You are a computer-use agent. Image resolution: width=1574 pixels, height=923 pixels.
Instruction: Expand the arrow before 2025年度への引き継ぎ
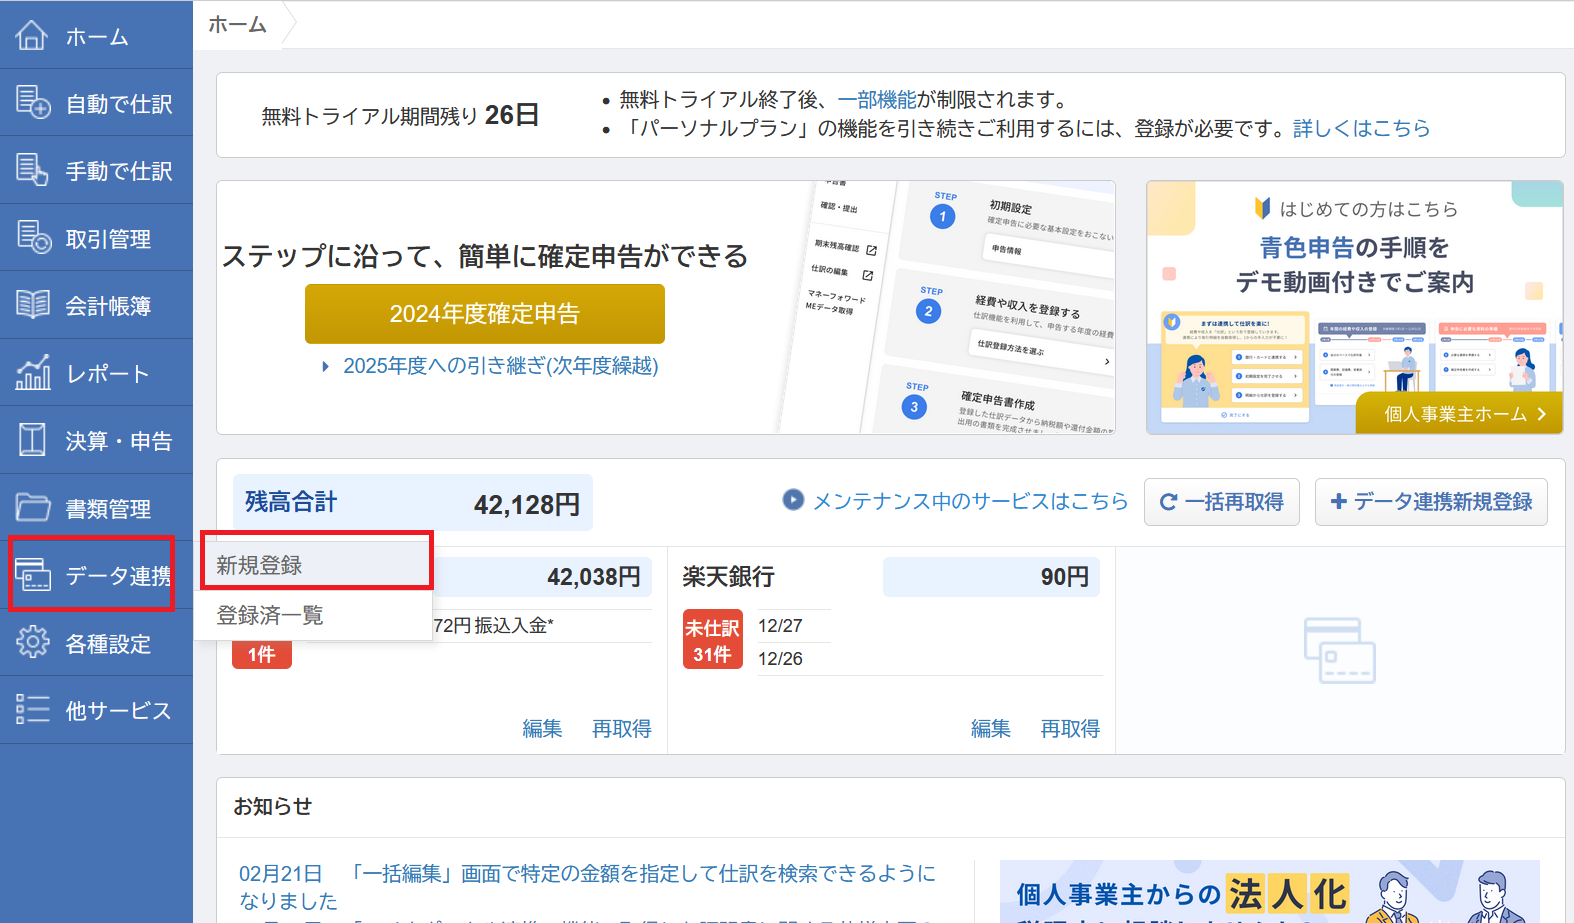326,367
